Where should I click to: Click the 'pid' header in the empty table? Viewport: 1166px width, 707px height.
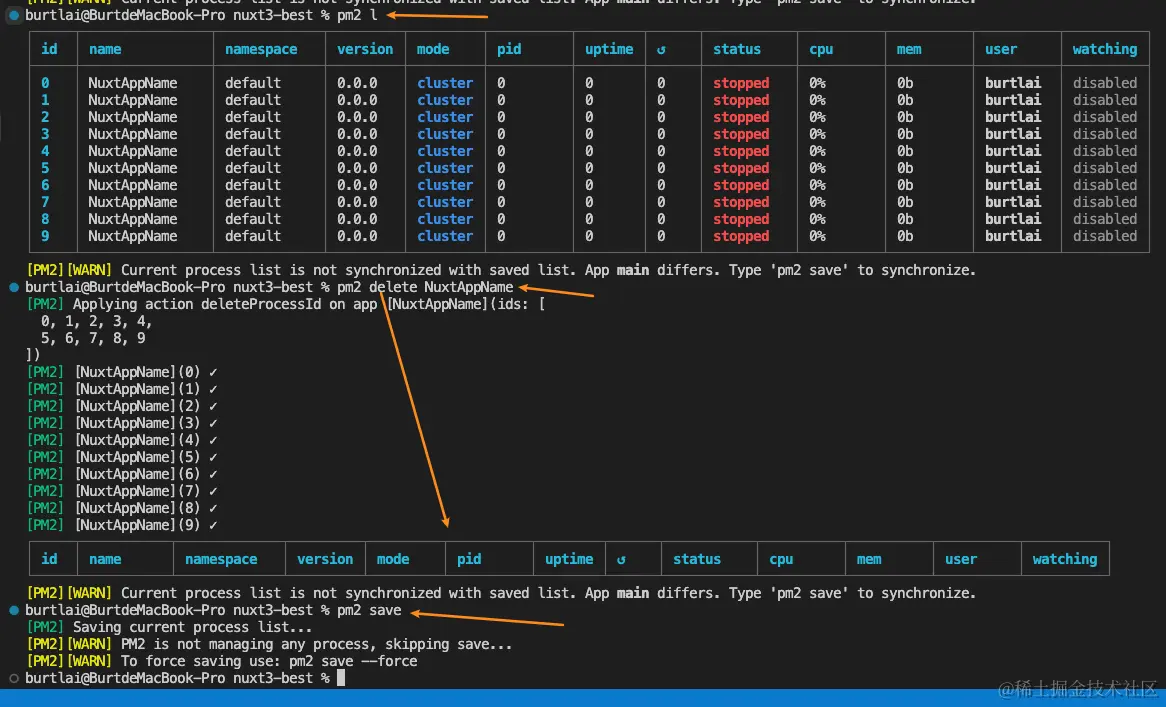pos(469,559)
